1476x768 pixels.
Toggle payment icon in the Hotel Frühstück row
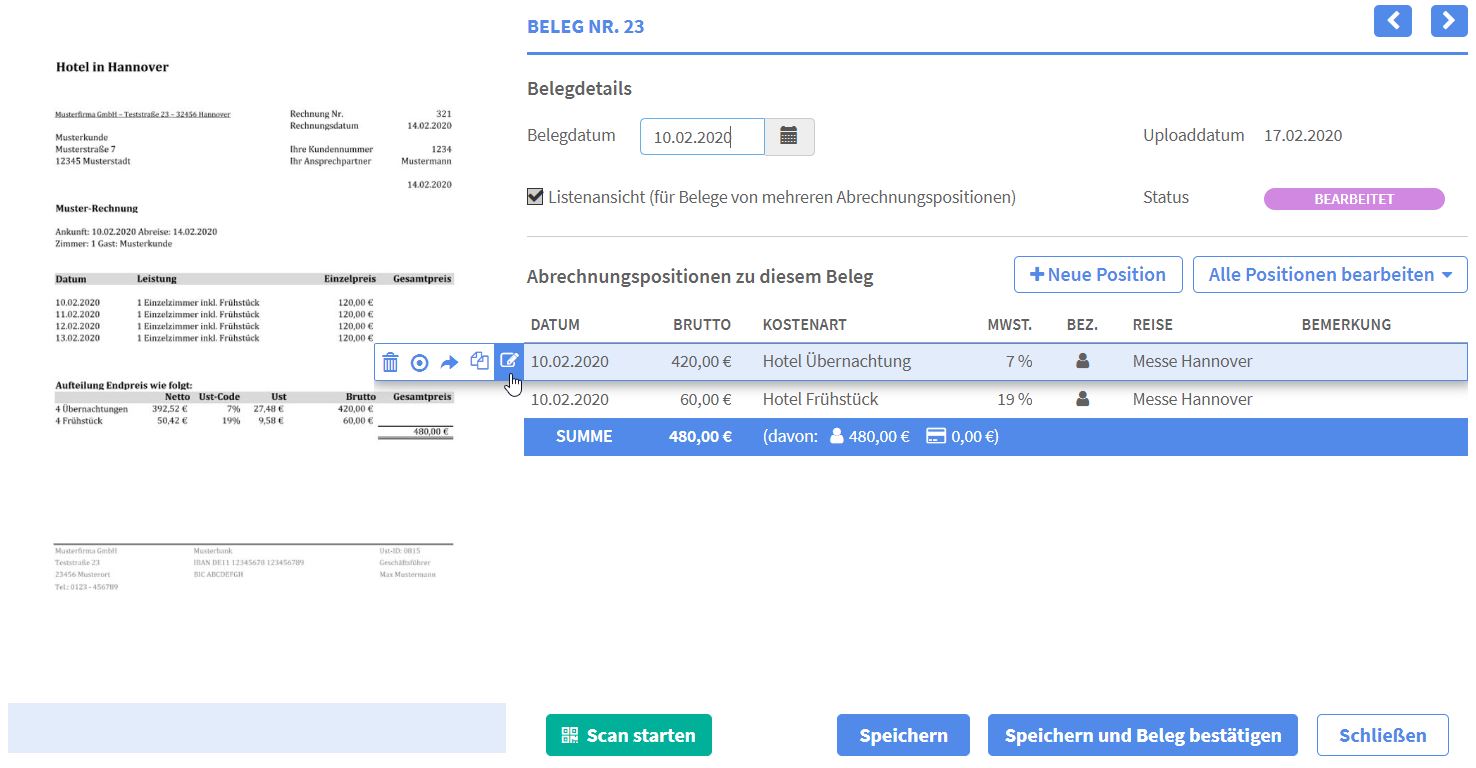point(1083,398)
